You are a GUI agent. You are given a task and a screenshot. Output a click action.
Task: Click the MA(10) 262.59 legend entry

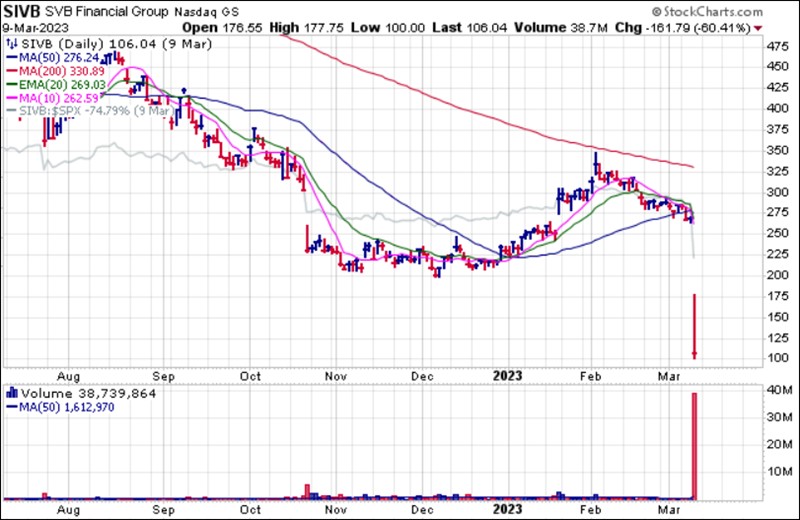[53, 98]
